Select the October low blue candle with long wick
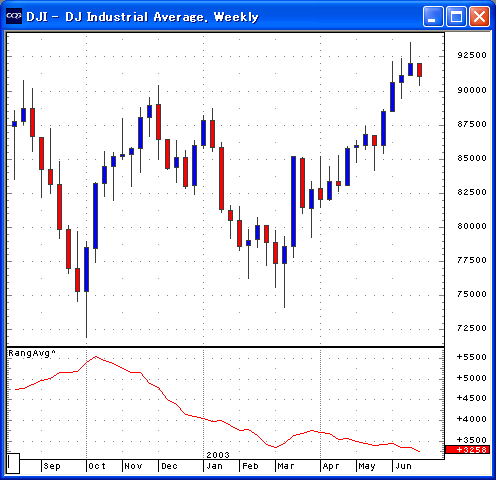The image size is (496, 480). (86, 269)
